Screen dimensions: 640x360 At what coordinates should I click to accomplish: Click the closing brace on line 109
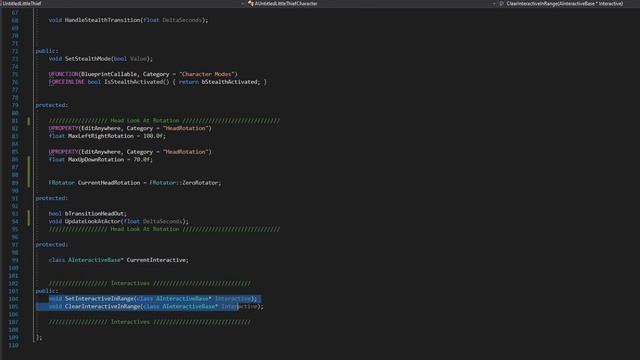click(38, 338)
